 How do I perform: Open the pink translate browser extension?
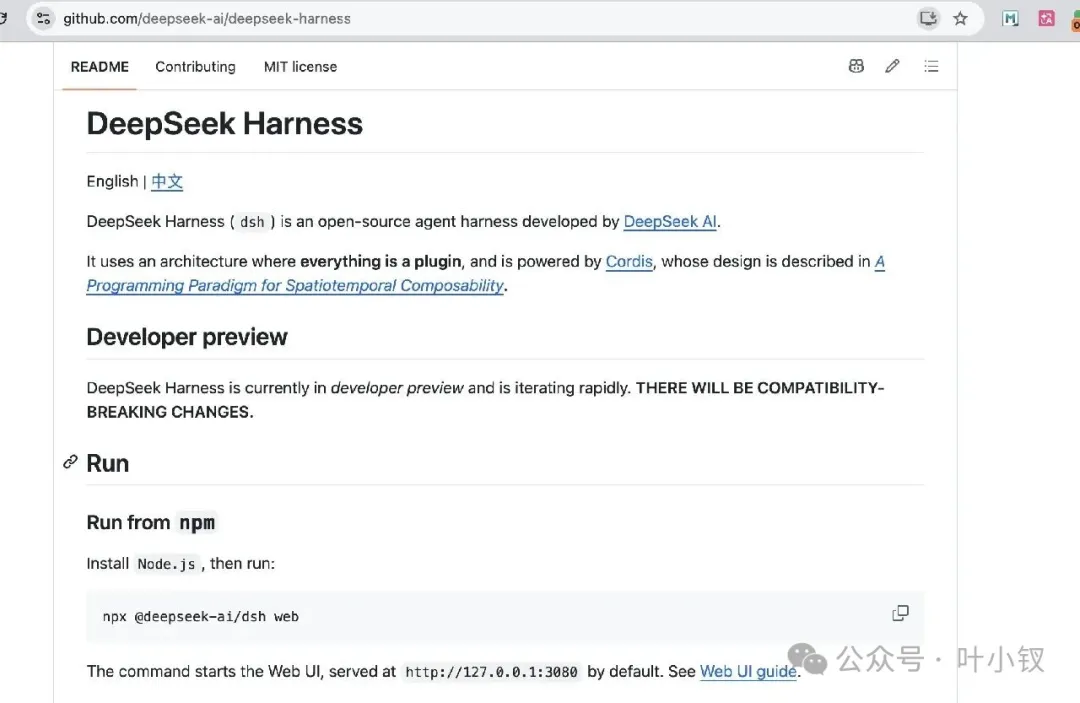(x=1046, y=19)
